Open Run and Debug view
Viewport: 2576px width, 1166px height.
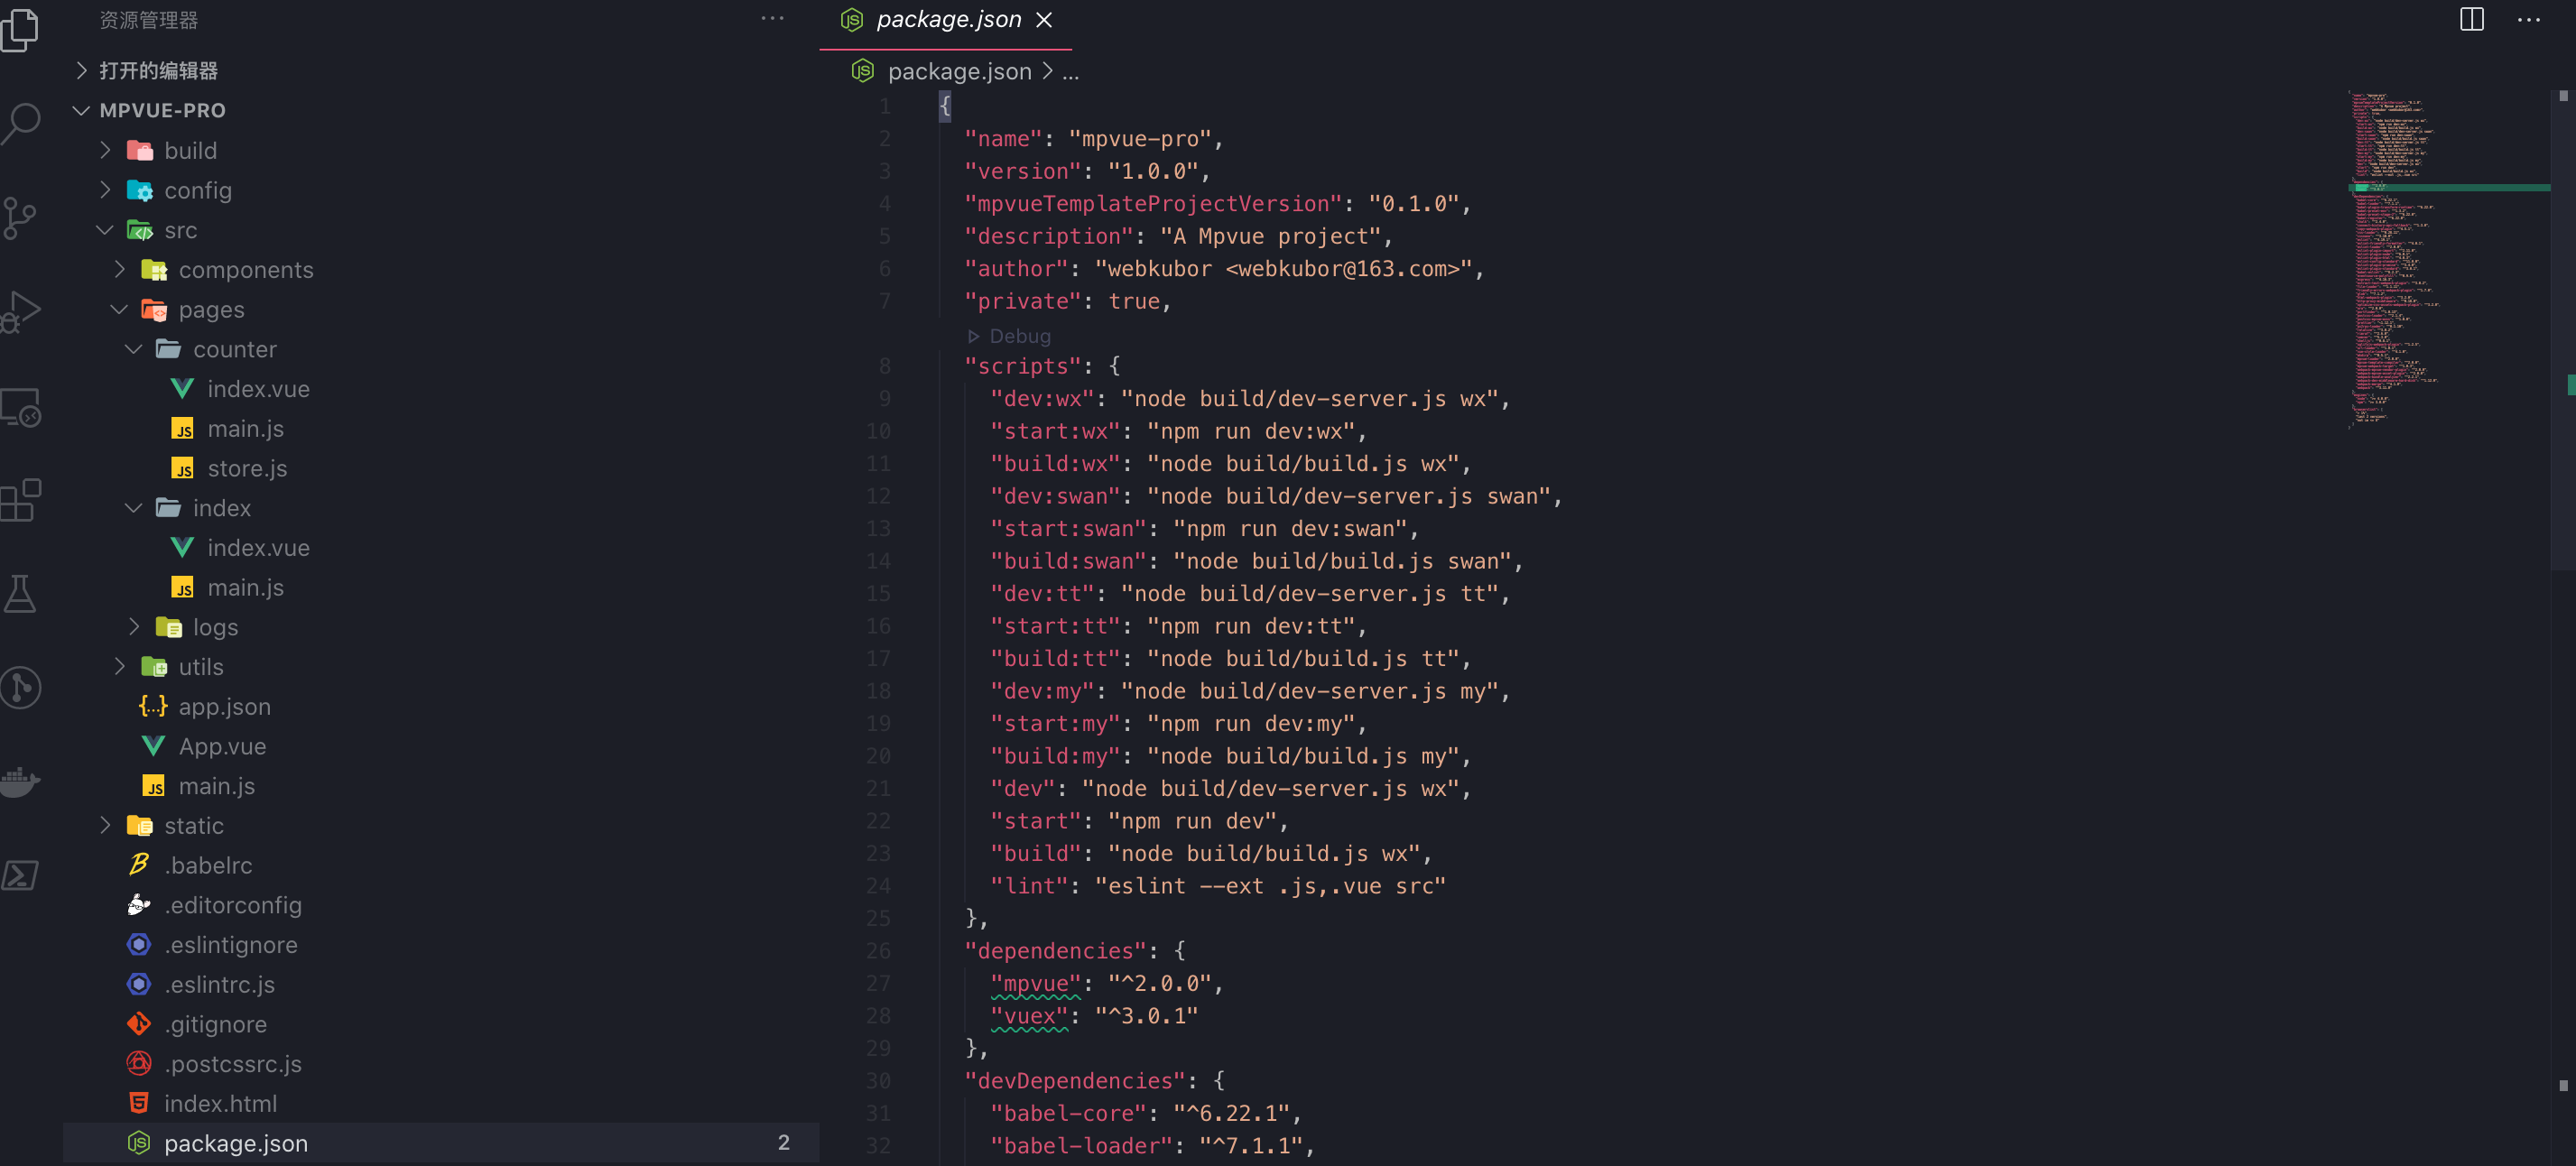(x=22, y=311)
